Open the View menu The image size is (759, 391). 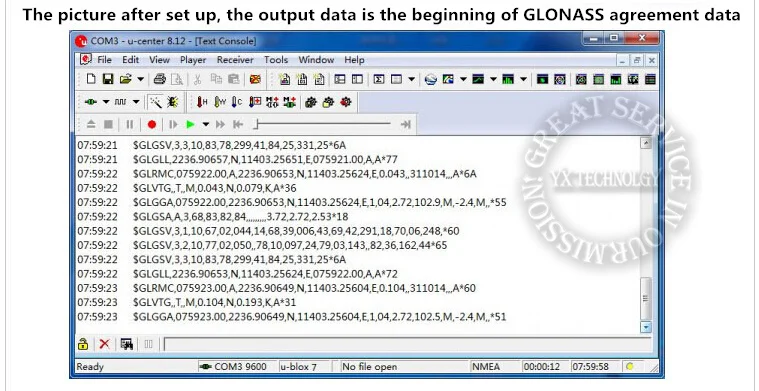(x=159, y=60)
